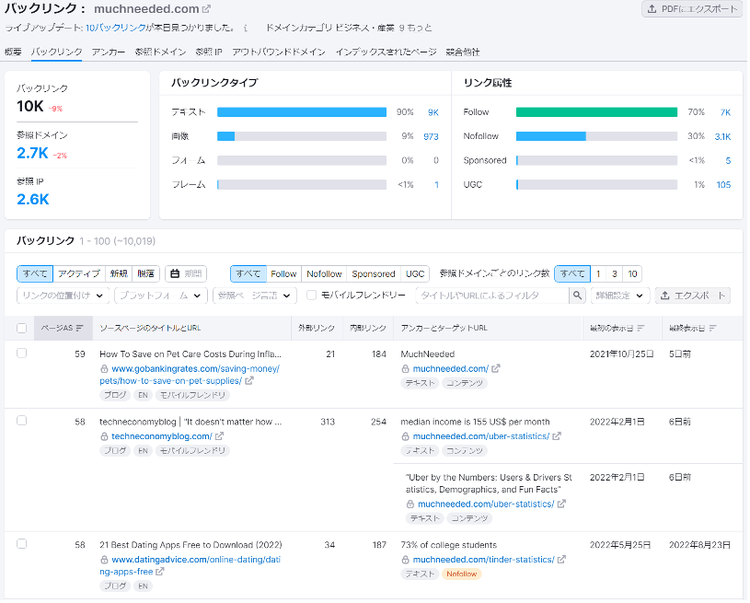Viewport: 750px width, 603px height.
Task: Click the Export button above table
Action: (x=693, y=296)
